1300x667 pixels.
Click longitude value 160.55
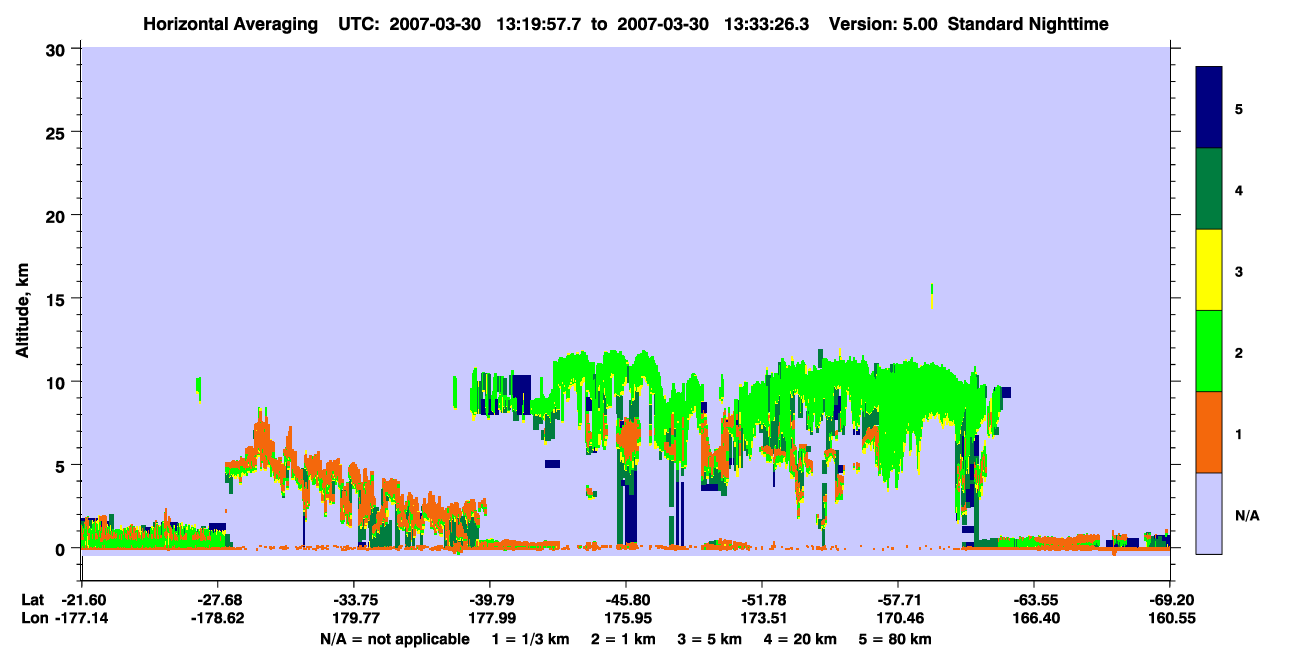pyautogui.click(x=1170, y=618)
